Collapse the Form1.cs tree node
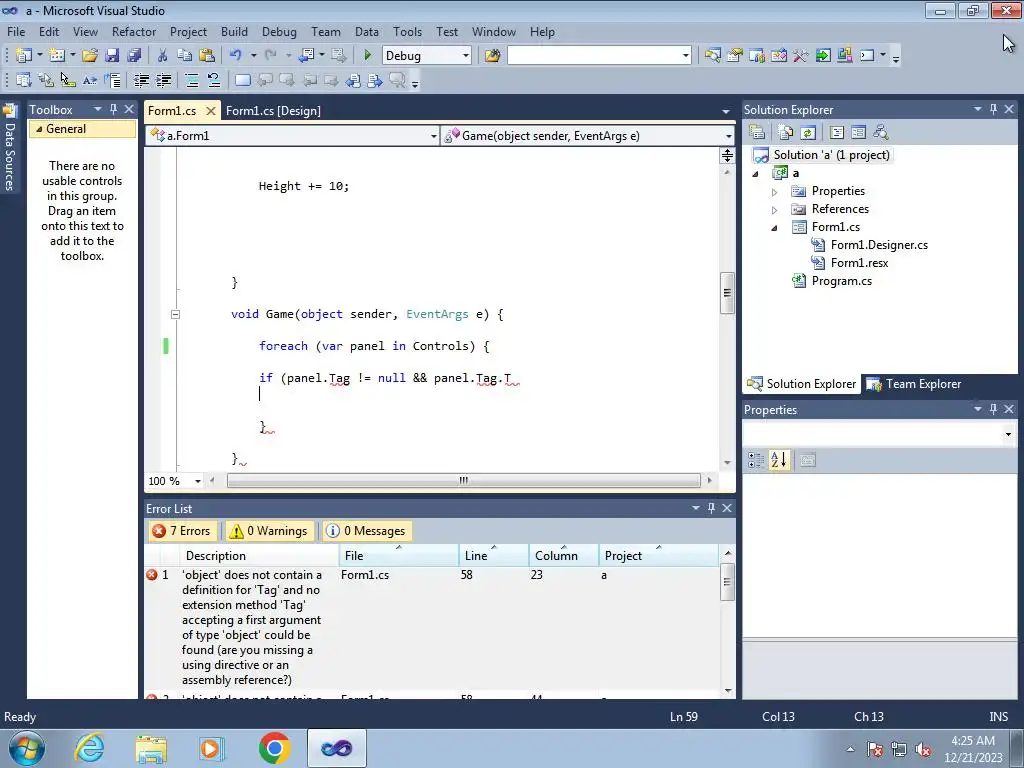1024x768 pixels. [x=775, y=228]
